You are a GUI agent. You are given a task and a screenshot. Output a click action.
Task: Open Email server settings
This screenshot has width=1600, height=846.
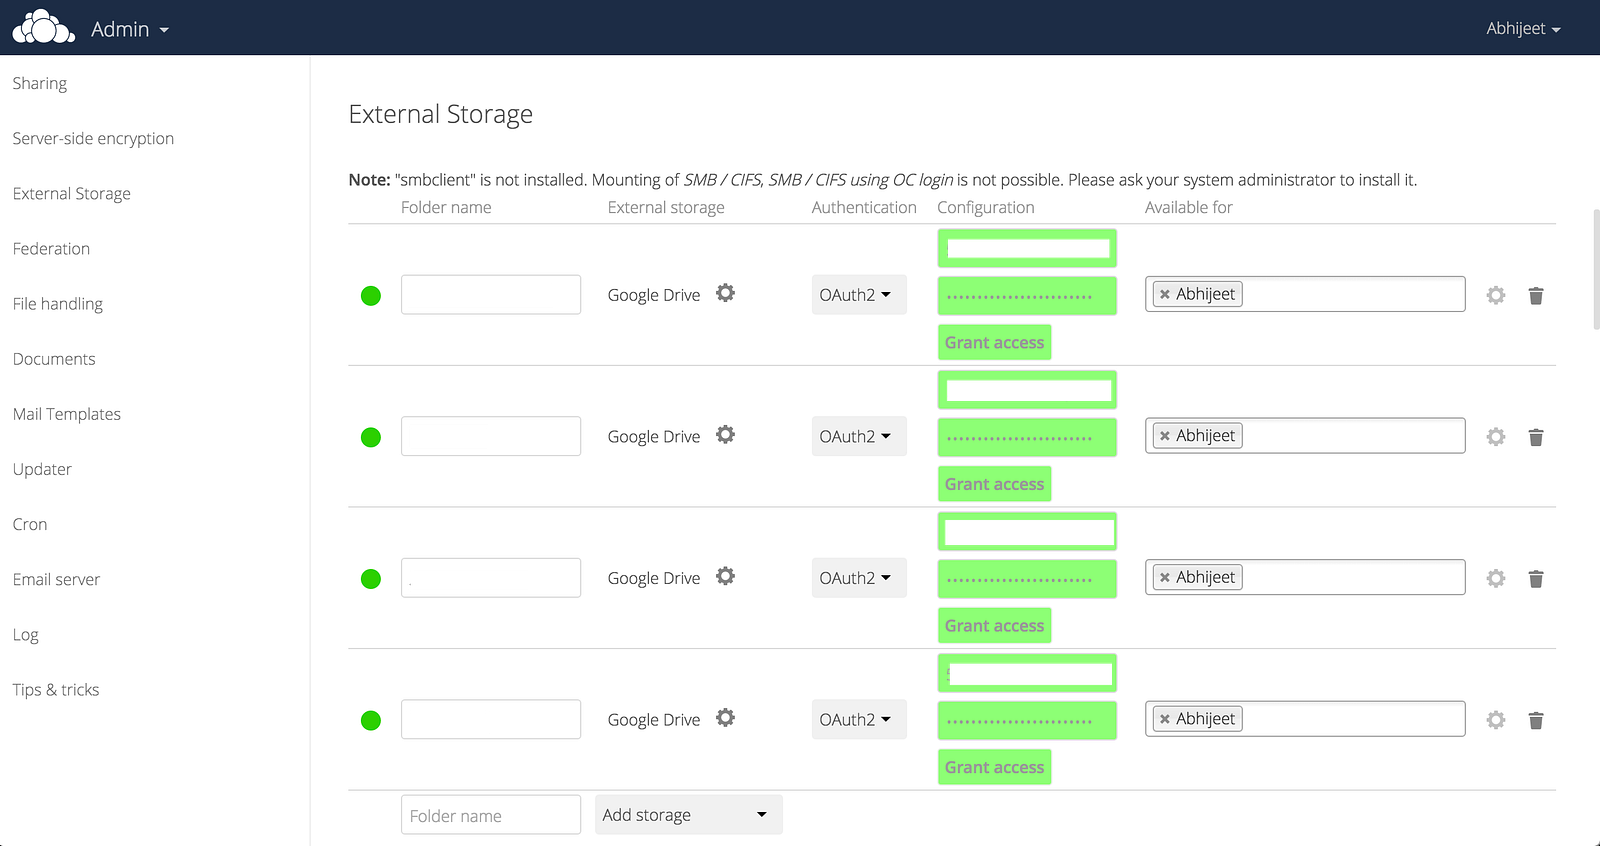(56, 578)
